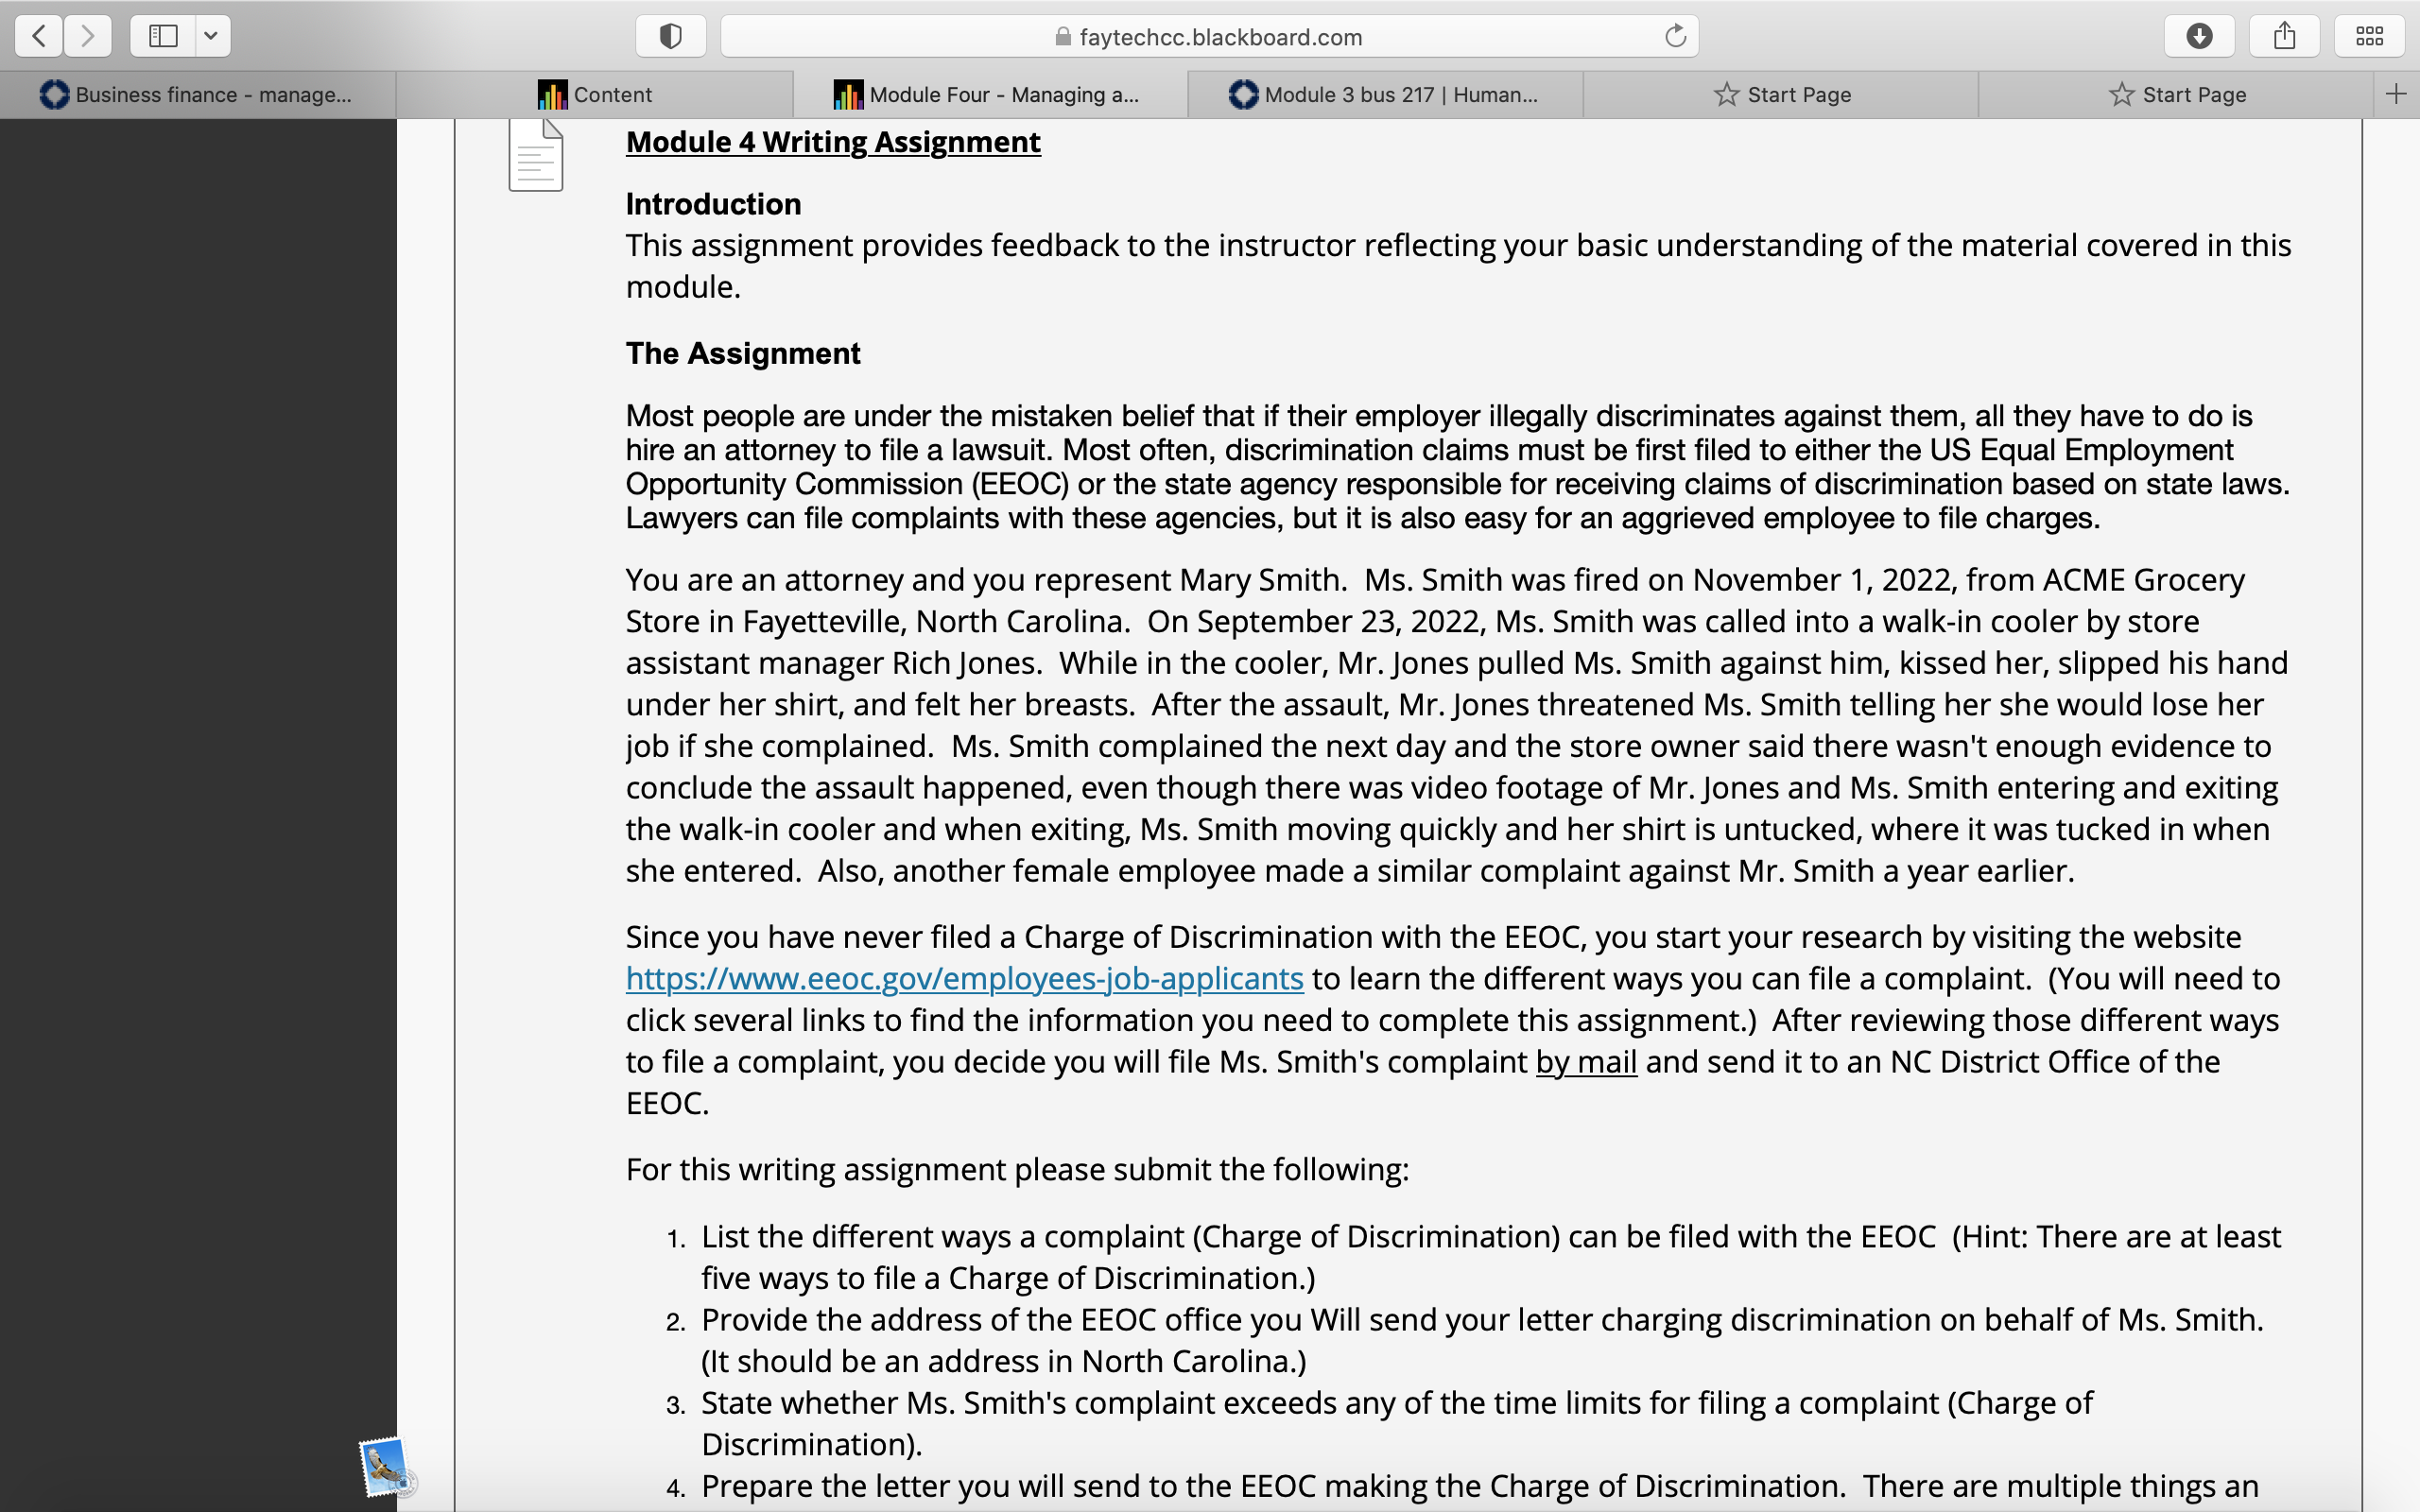Show the downloads list
The image size is (2420, 1512).
pyautogui.click(x=2199, y=36)
